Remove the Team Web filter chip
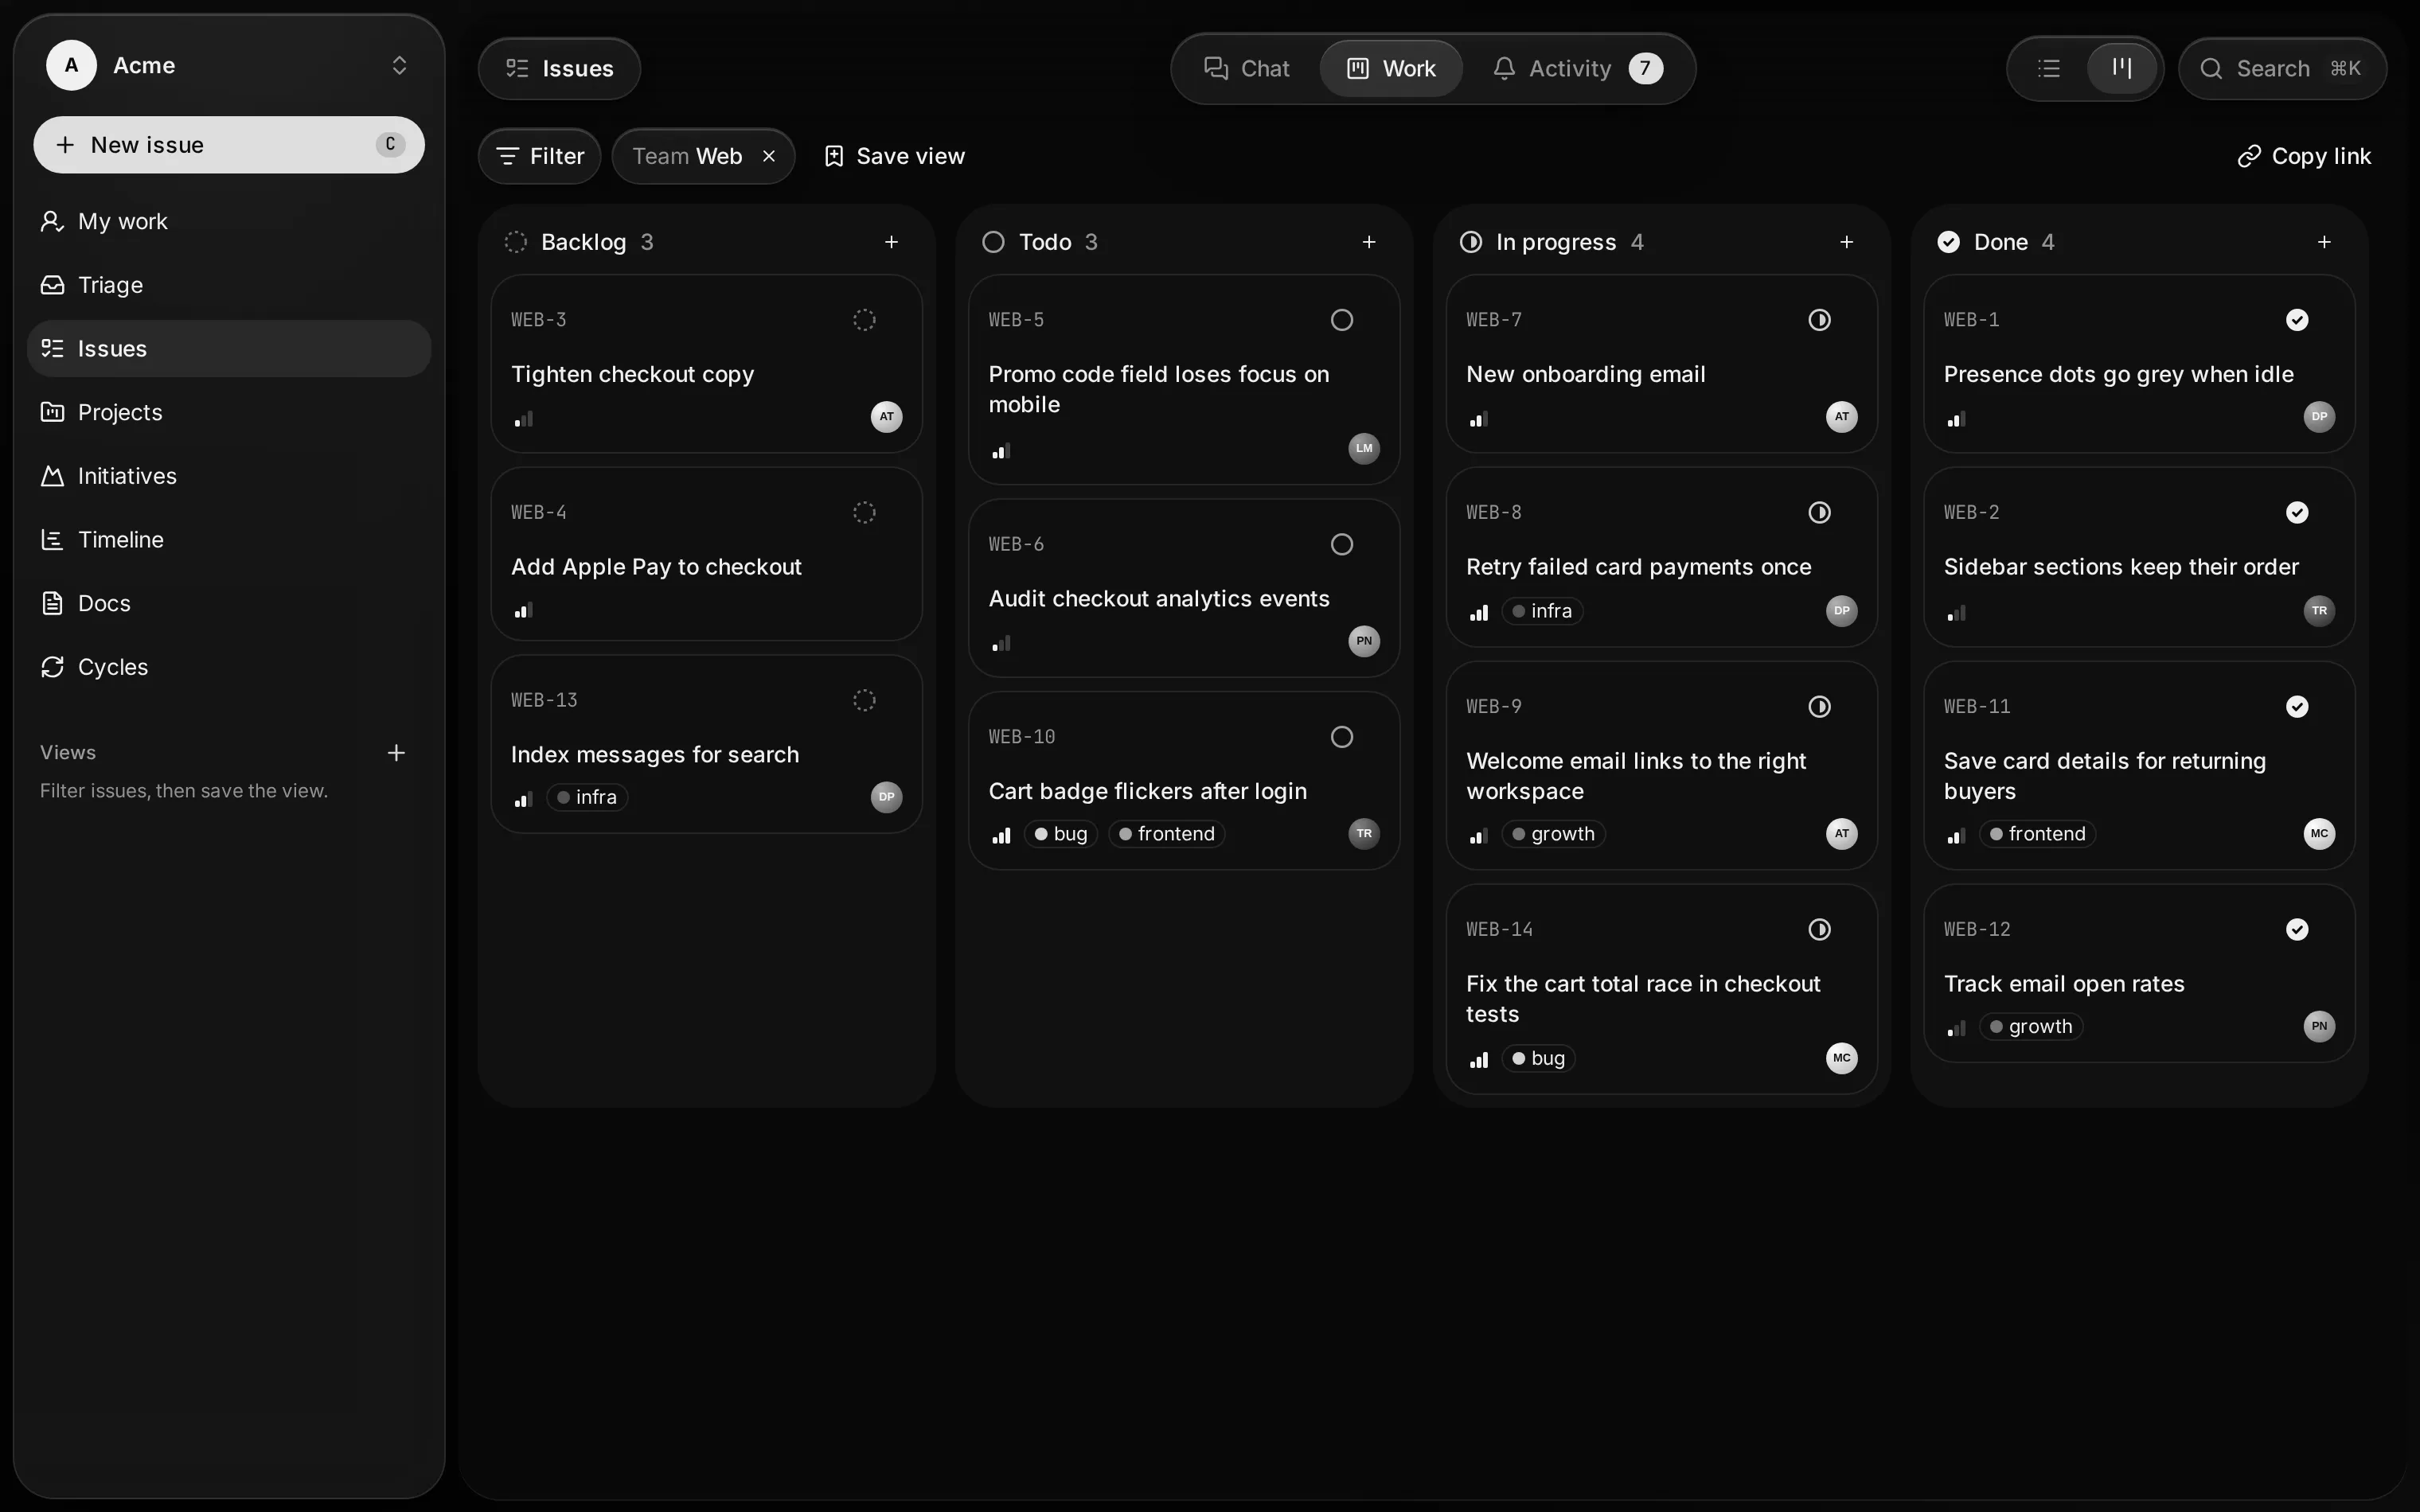Image resolution: width=2420 pixels, height=1512 pixels. click(x=769, y=156)
